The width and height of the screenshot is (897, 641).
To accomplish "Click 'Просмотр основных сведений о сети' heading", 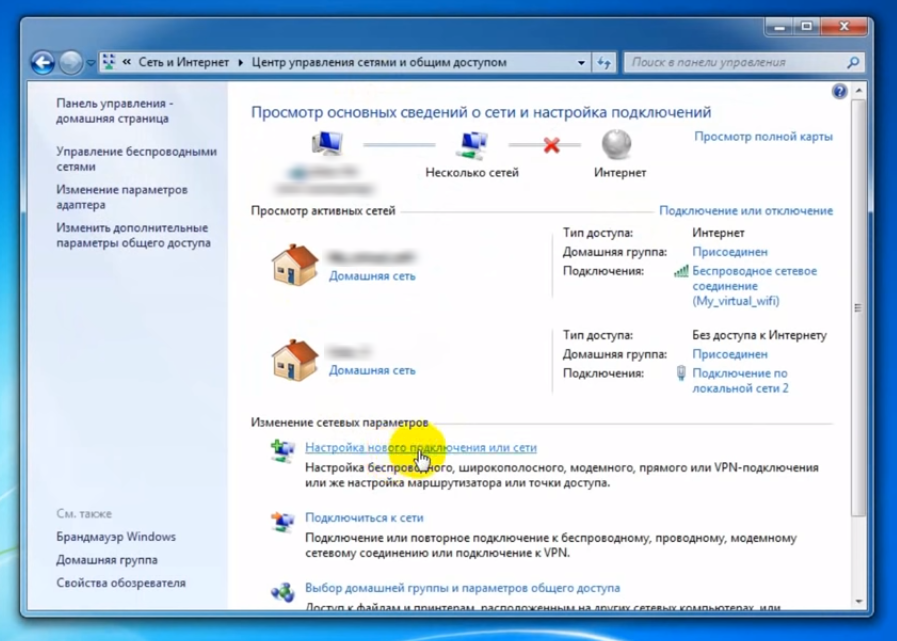I will click(481, 112).
